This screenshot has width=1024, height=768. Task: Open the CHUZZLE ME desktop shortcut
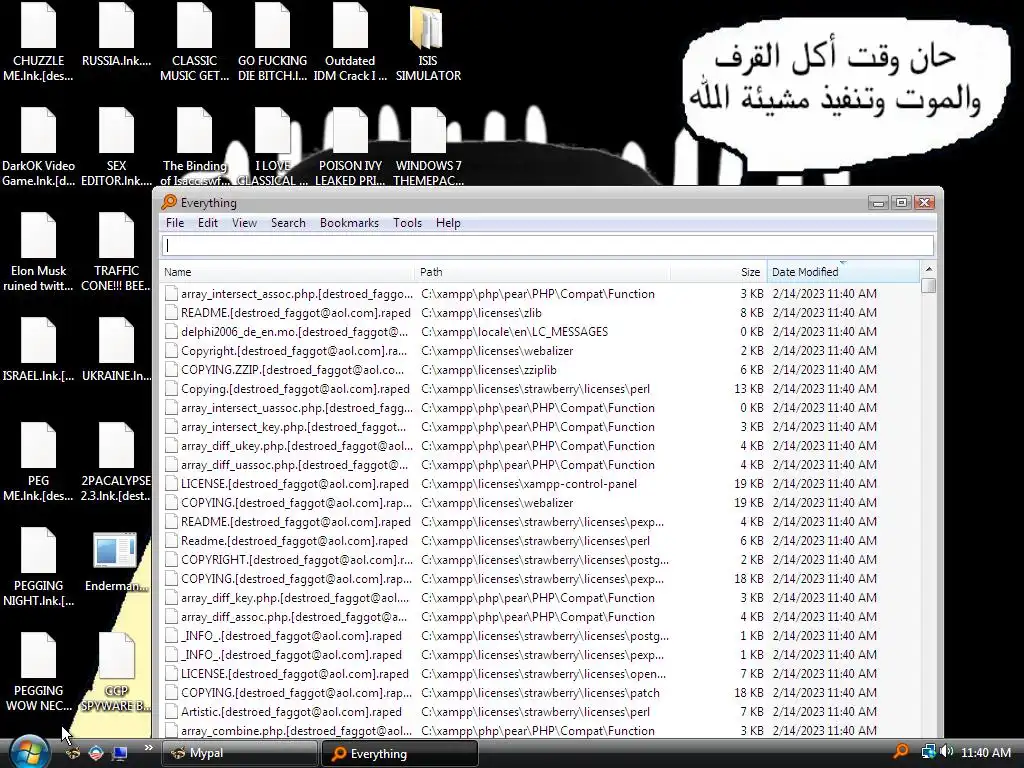click(38, 43)
